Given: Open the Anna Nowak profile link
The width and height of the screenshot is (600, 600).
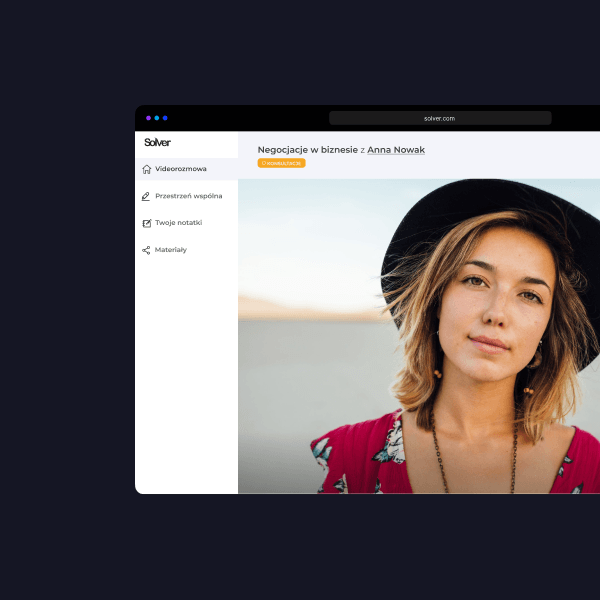Looking at the screenshot, I should [x=396, y=150].
